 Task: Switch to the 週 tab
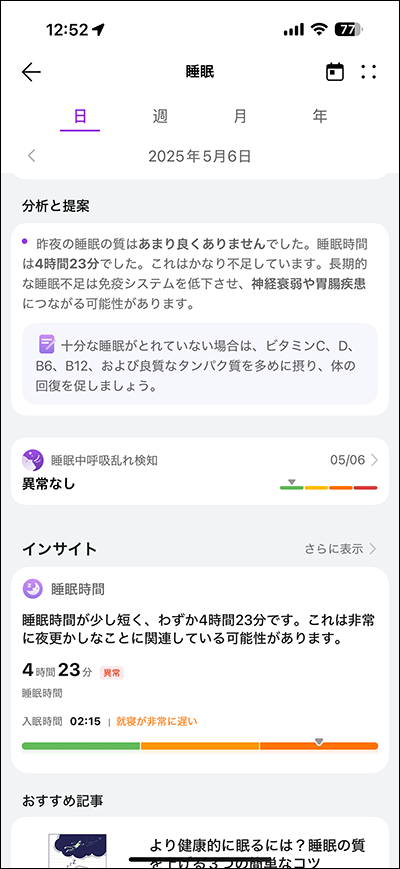[160, 116]
